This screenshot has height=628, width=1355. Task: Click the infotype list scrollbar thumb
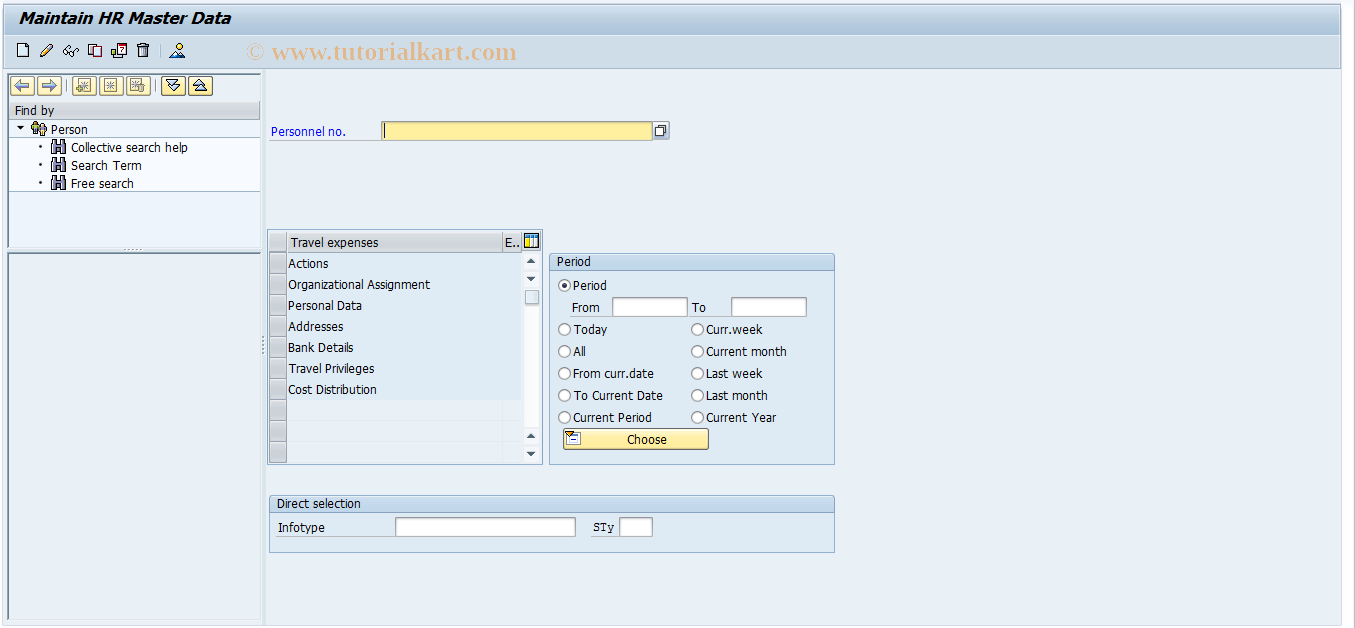531,297
